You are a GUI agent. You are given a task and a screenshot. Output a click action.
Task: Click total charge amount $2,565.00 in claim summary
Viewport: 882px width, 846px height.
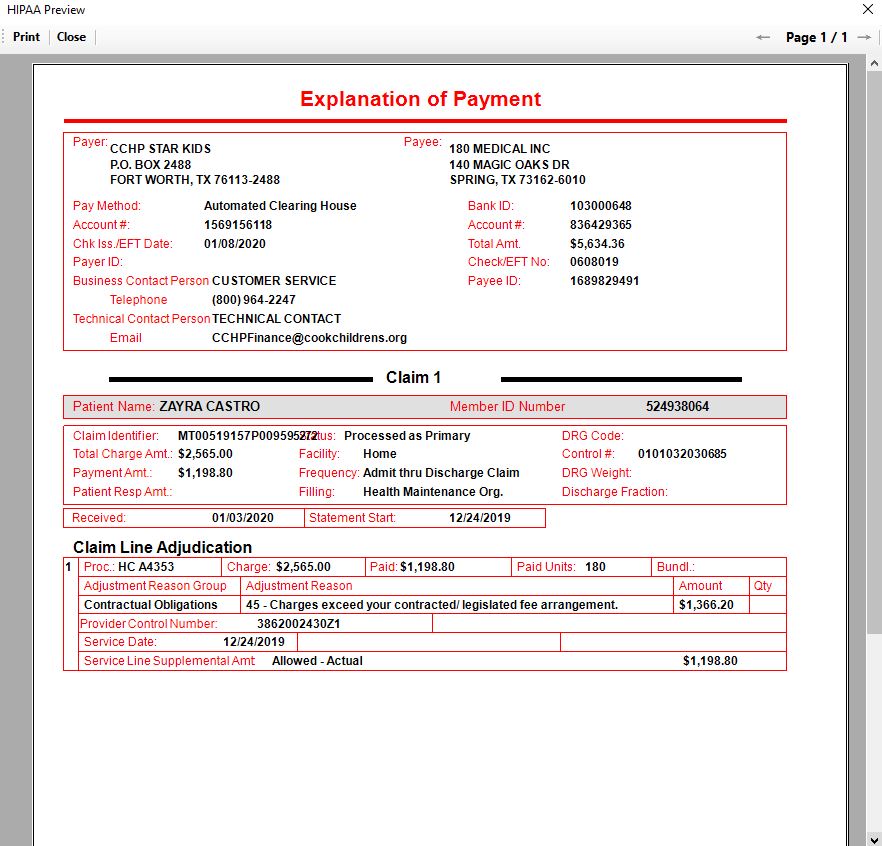(x=205, y=454)
